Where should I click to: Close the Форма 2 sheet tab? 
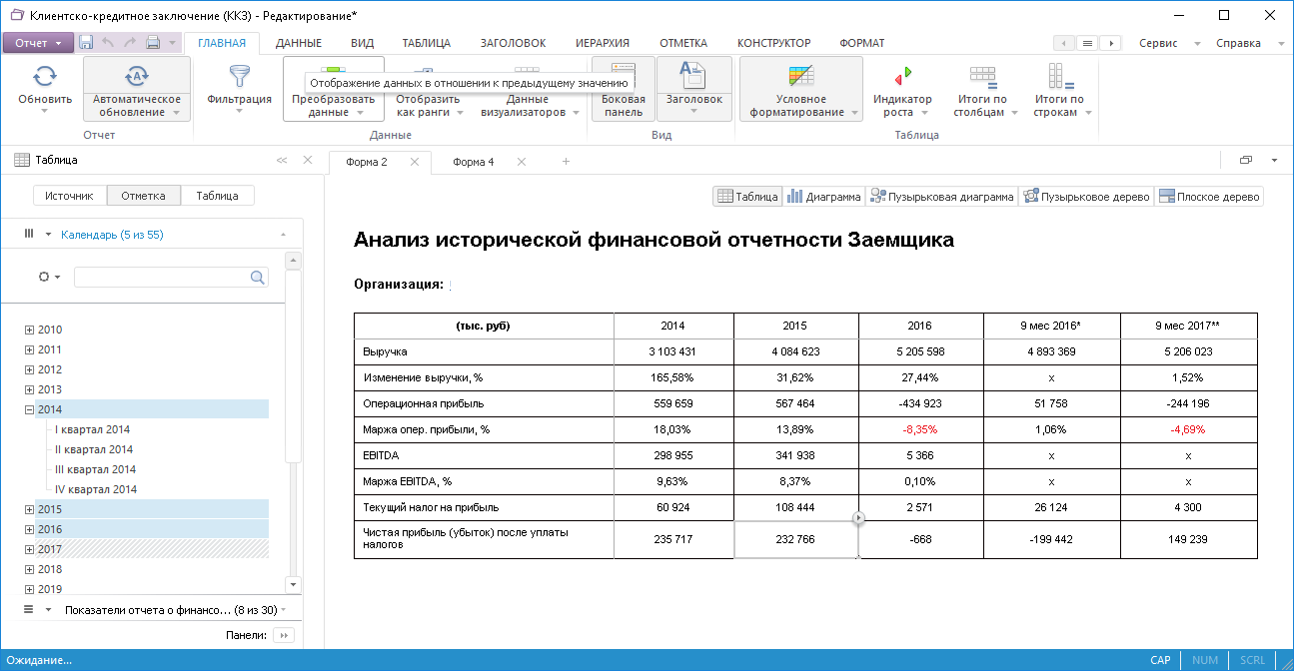click(x=414, y=162)
